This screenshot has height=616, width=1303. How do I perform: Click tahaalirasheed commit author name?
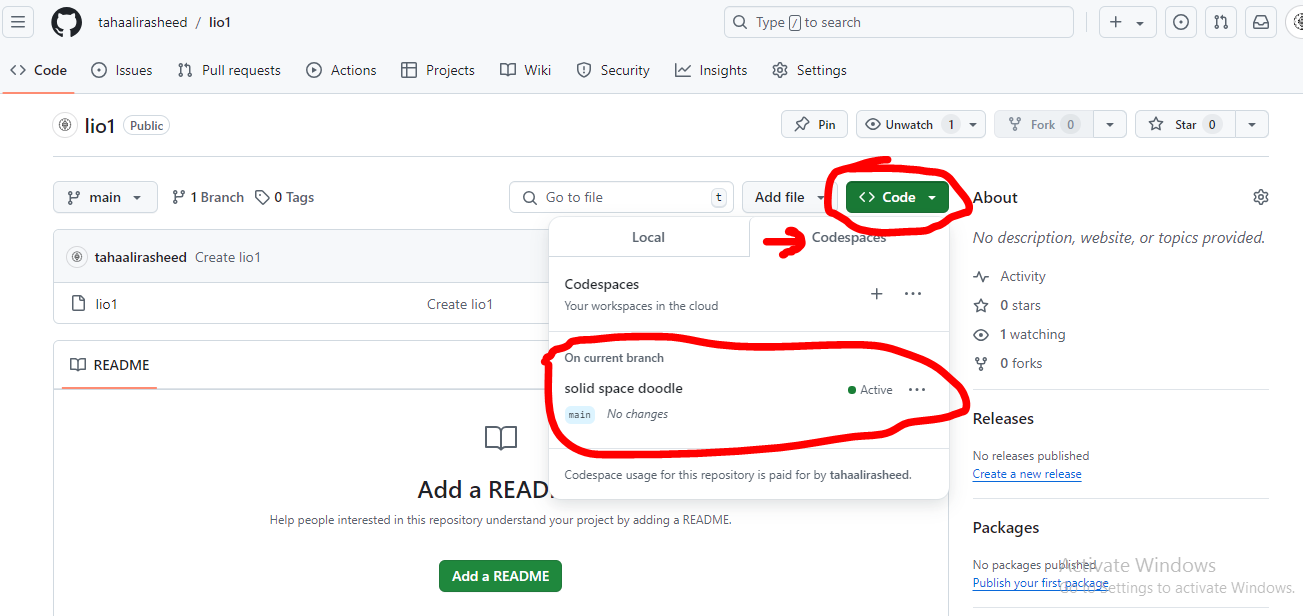click(x=141, y=257)
